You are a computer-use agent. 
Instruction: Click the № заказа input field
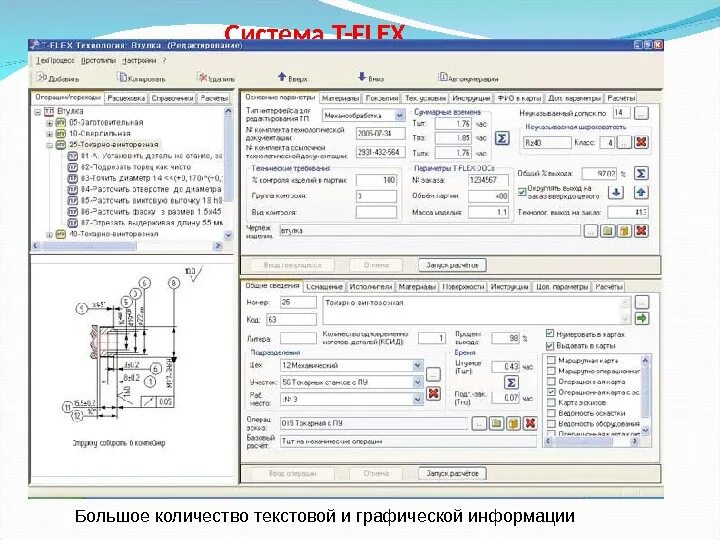pyautogui.click(x=488, y=180)
